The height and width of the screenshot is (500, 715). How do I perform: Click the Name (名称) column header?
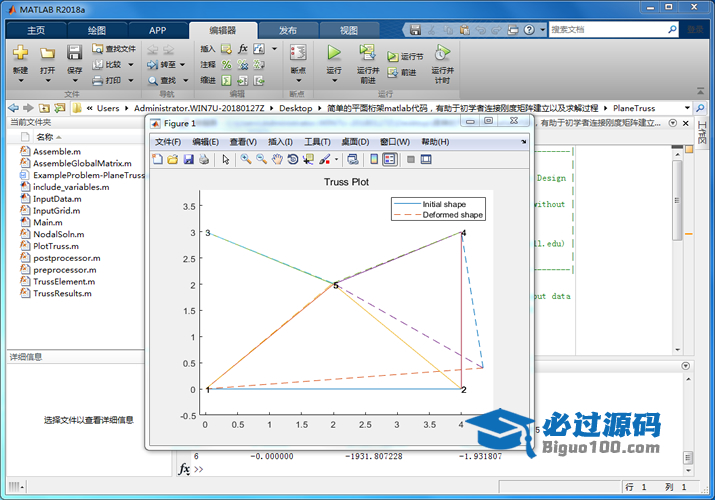click(x=45, y=137)
